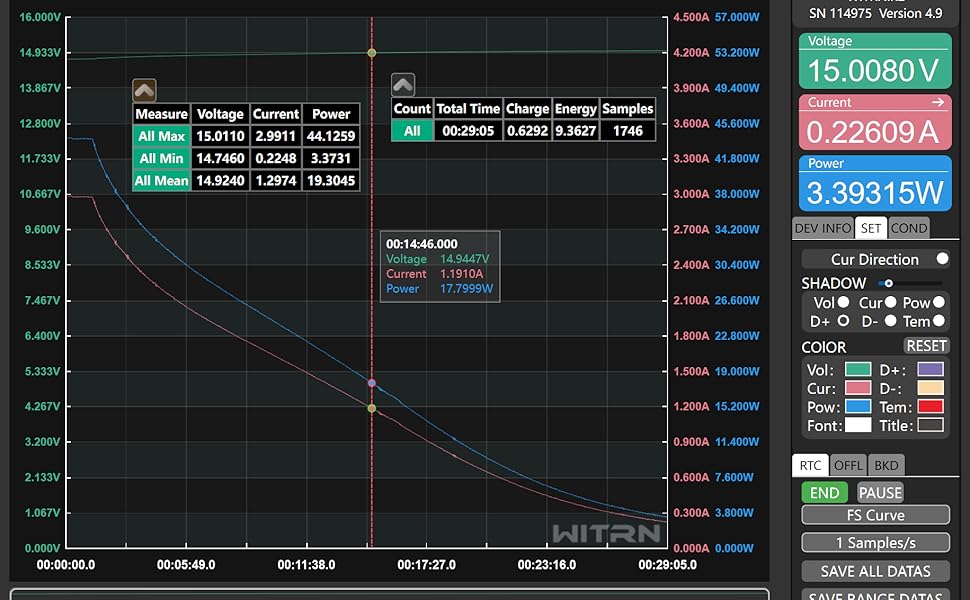Viewport: 970px width, 600px height.
Task: Toggle the Cur Direction switch
Action: point(941,259)
